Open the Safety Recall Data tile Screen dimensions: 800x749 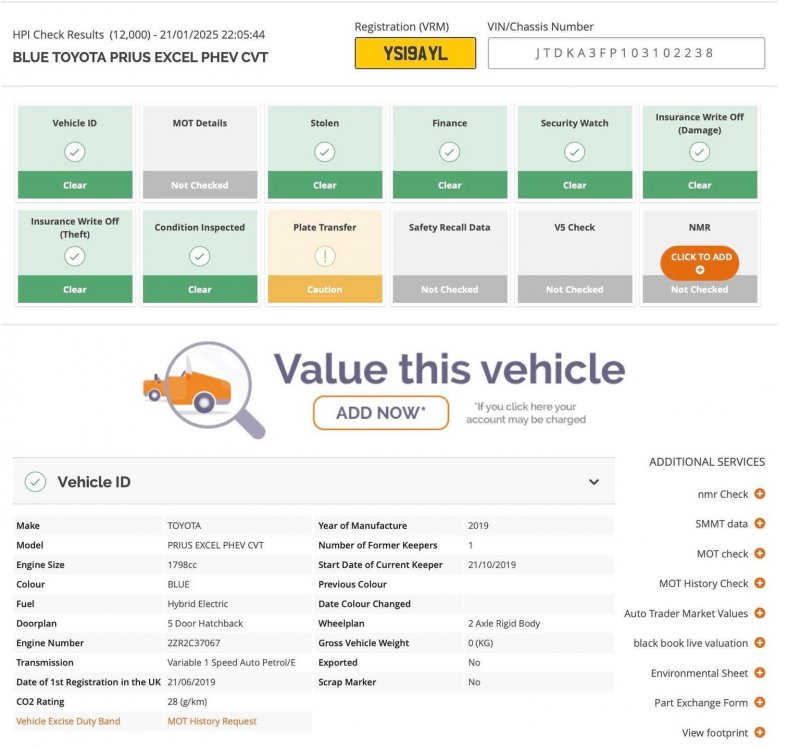449,256
